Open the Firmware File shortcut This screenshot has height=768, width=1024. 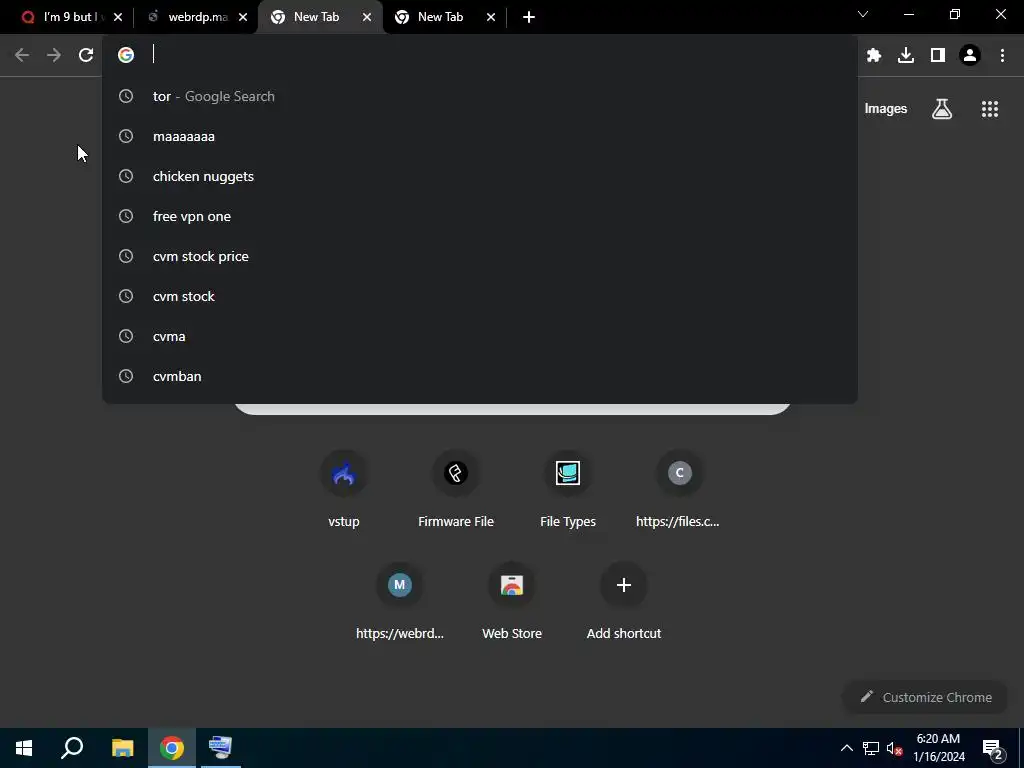[x=456, y=488]
